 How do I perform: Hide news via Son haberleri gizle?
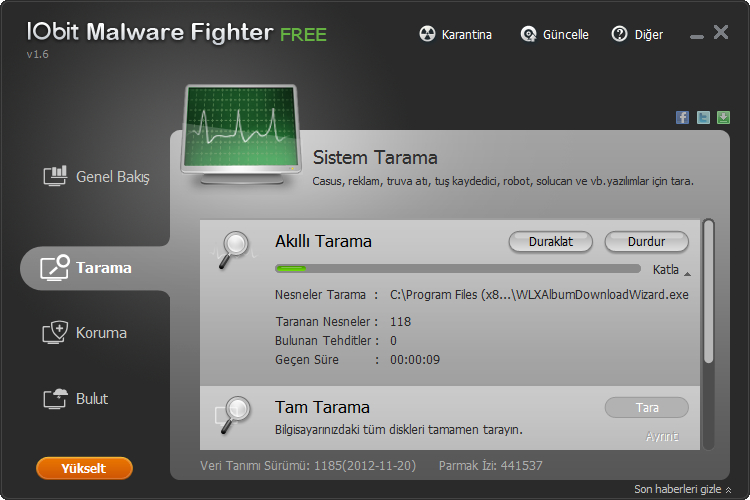pos(682,489)
